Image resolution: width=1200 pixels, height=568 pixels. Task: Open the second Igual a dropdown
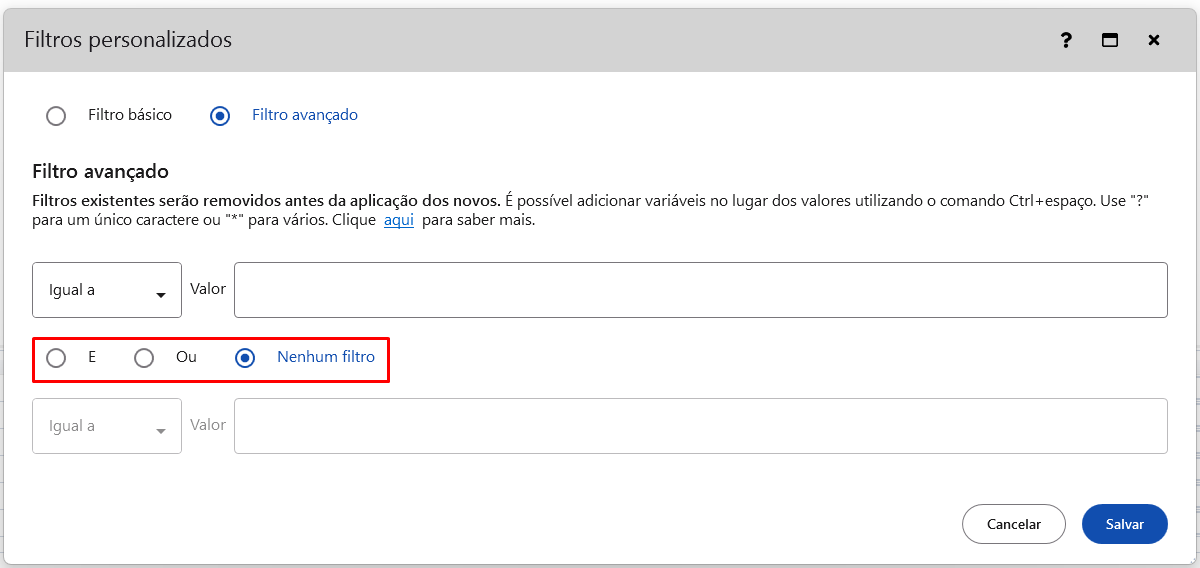click(x=106, y=426)
